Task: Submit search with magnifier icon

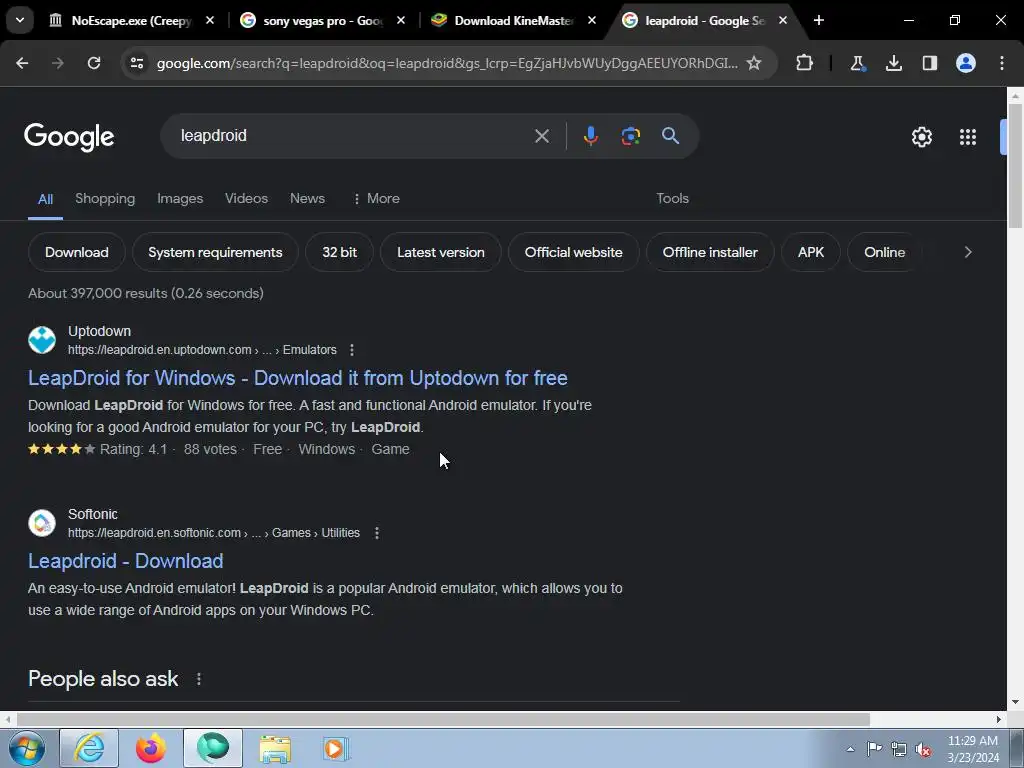Action: click(x=670, y=136)
